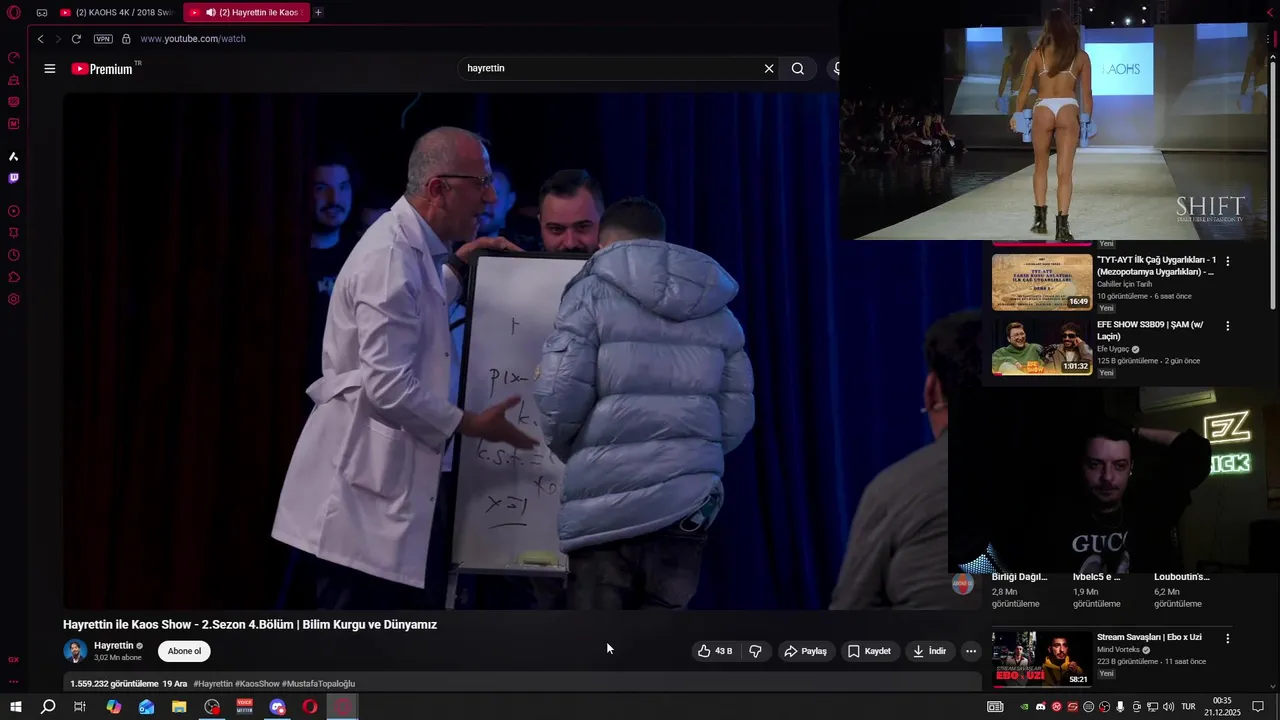
Task: Switch TUR keyboard language indicator
Action: click(1188, 707)
